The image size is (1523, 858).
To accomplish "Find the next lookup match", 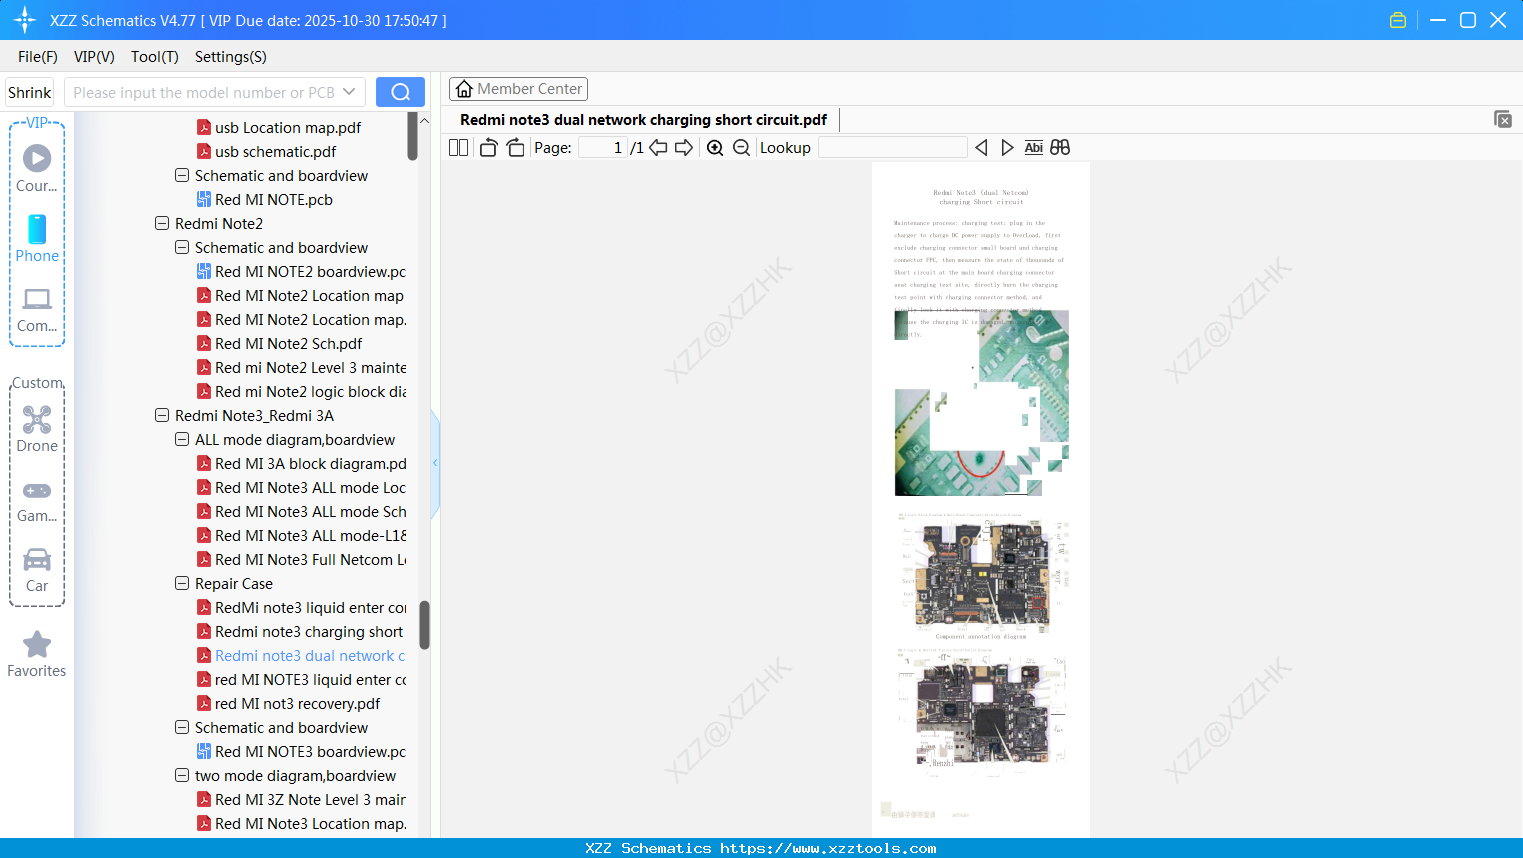I will [x=1007, y=148].
